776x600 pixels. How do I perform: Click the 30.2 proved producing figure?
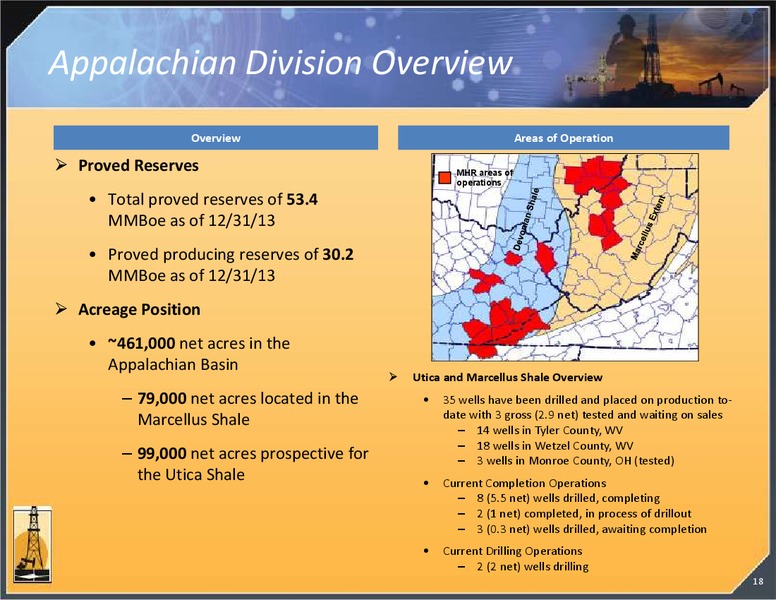[338, 254]
